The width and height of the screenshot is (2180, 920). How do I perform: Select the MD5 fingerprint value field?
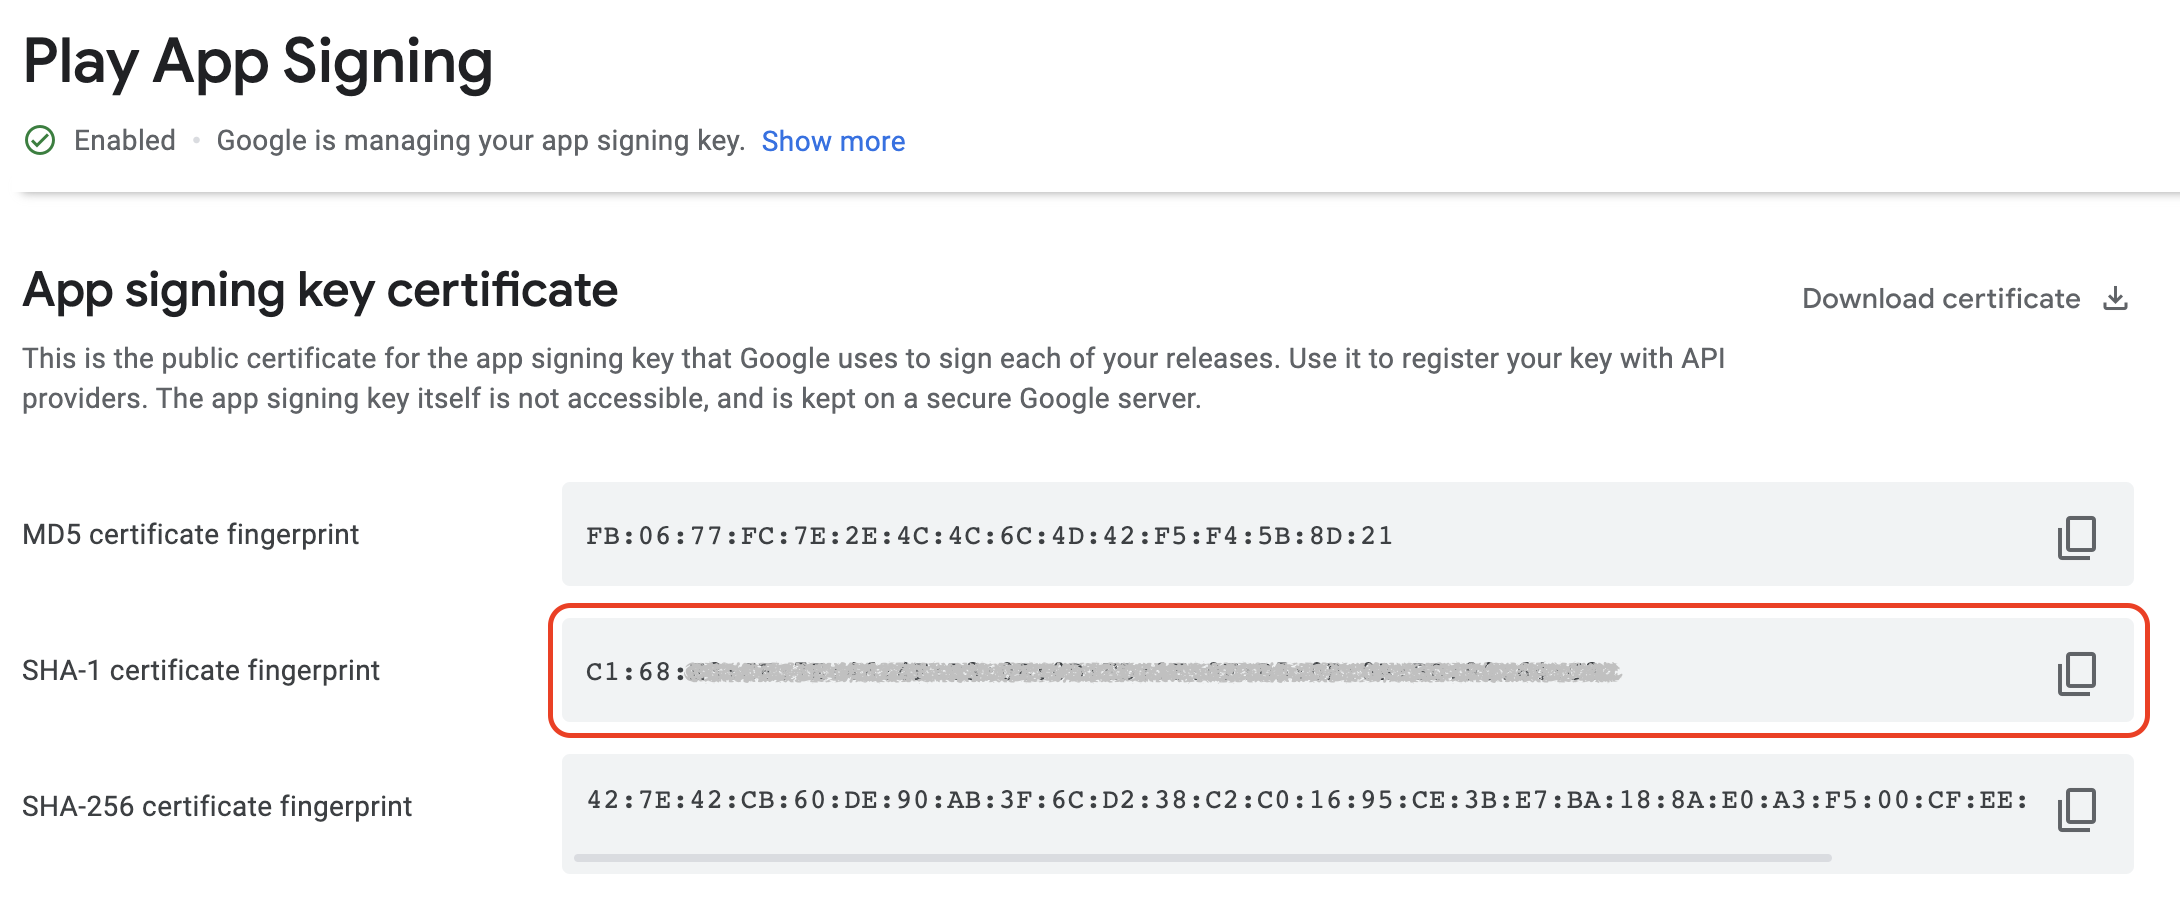[x=988, y=536]
